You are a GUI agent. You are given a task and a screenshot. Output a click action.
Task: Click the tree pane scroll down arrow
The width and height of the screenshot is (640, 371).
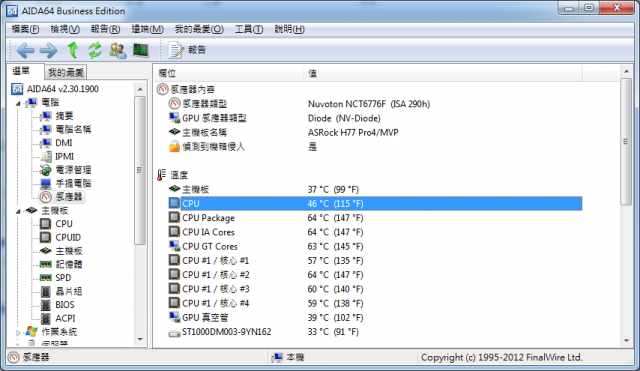140,339
